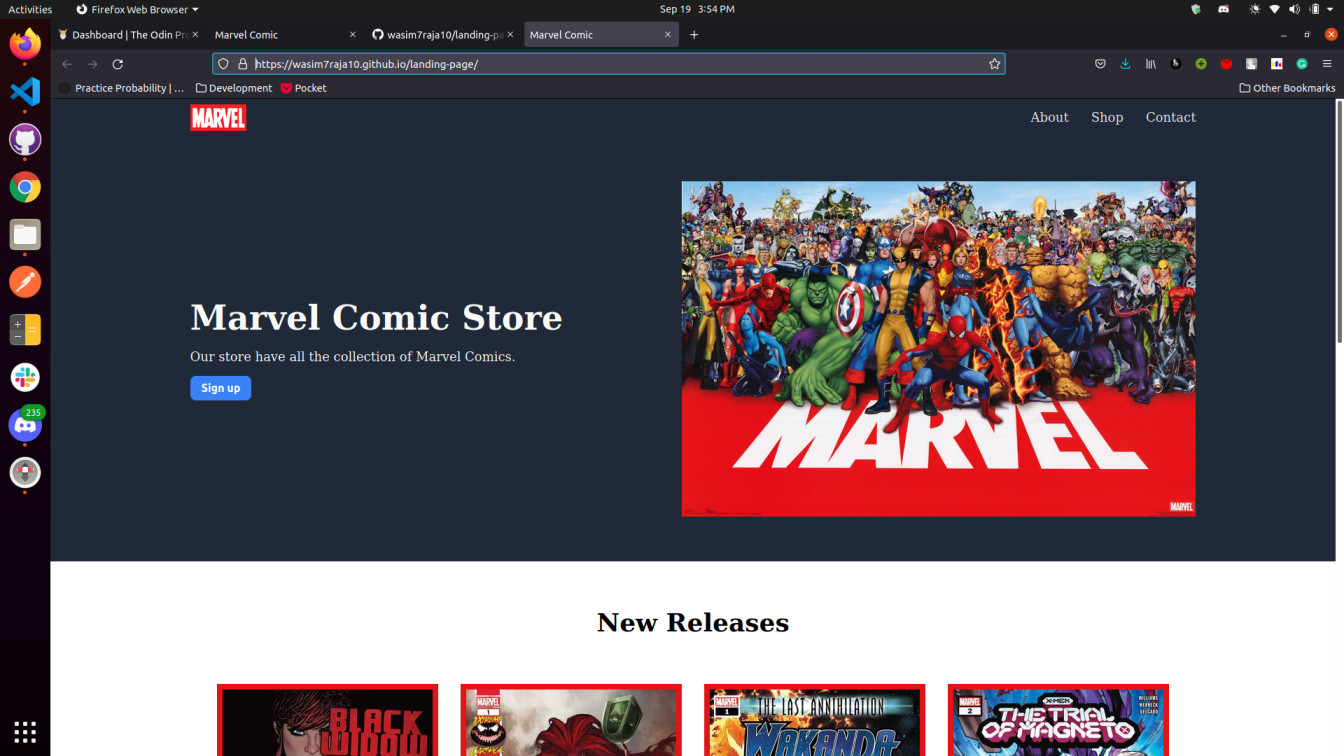Screen dimensions: 1344x756
Task: Bookmark this page using the star icon
Action: tap(994, 63)
